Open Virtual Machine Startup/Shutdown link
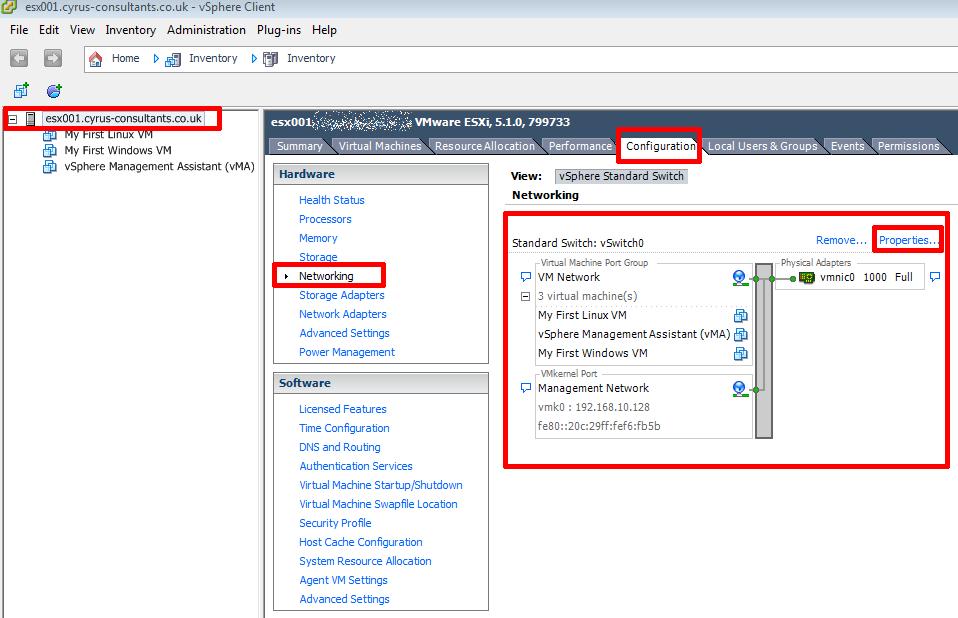This screenshot has width=958, height=618. coord(381,484)
